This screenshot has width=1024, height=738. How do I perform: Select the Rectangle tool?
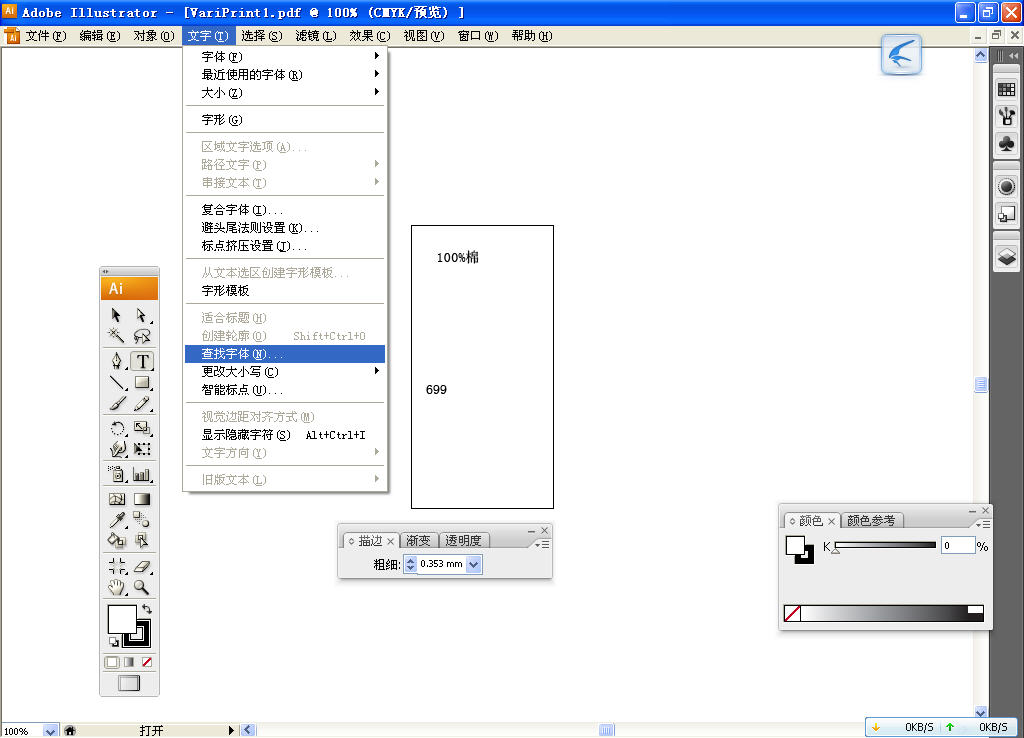click(142, 383)
